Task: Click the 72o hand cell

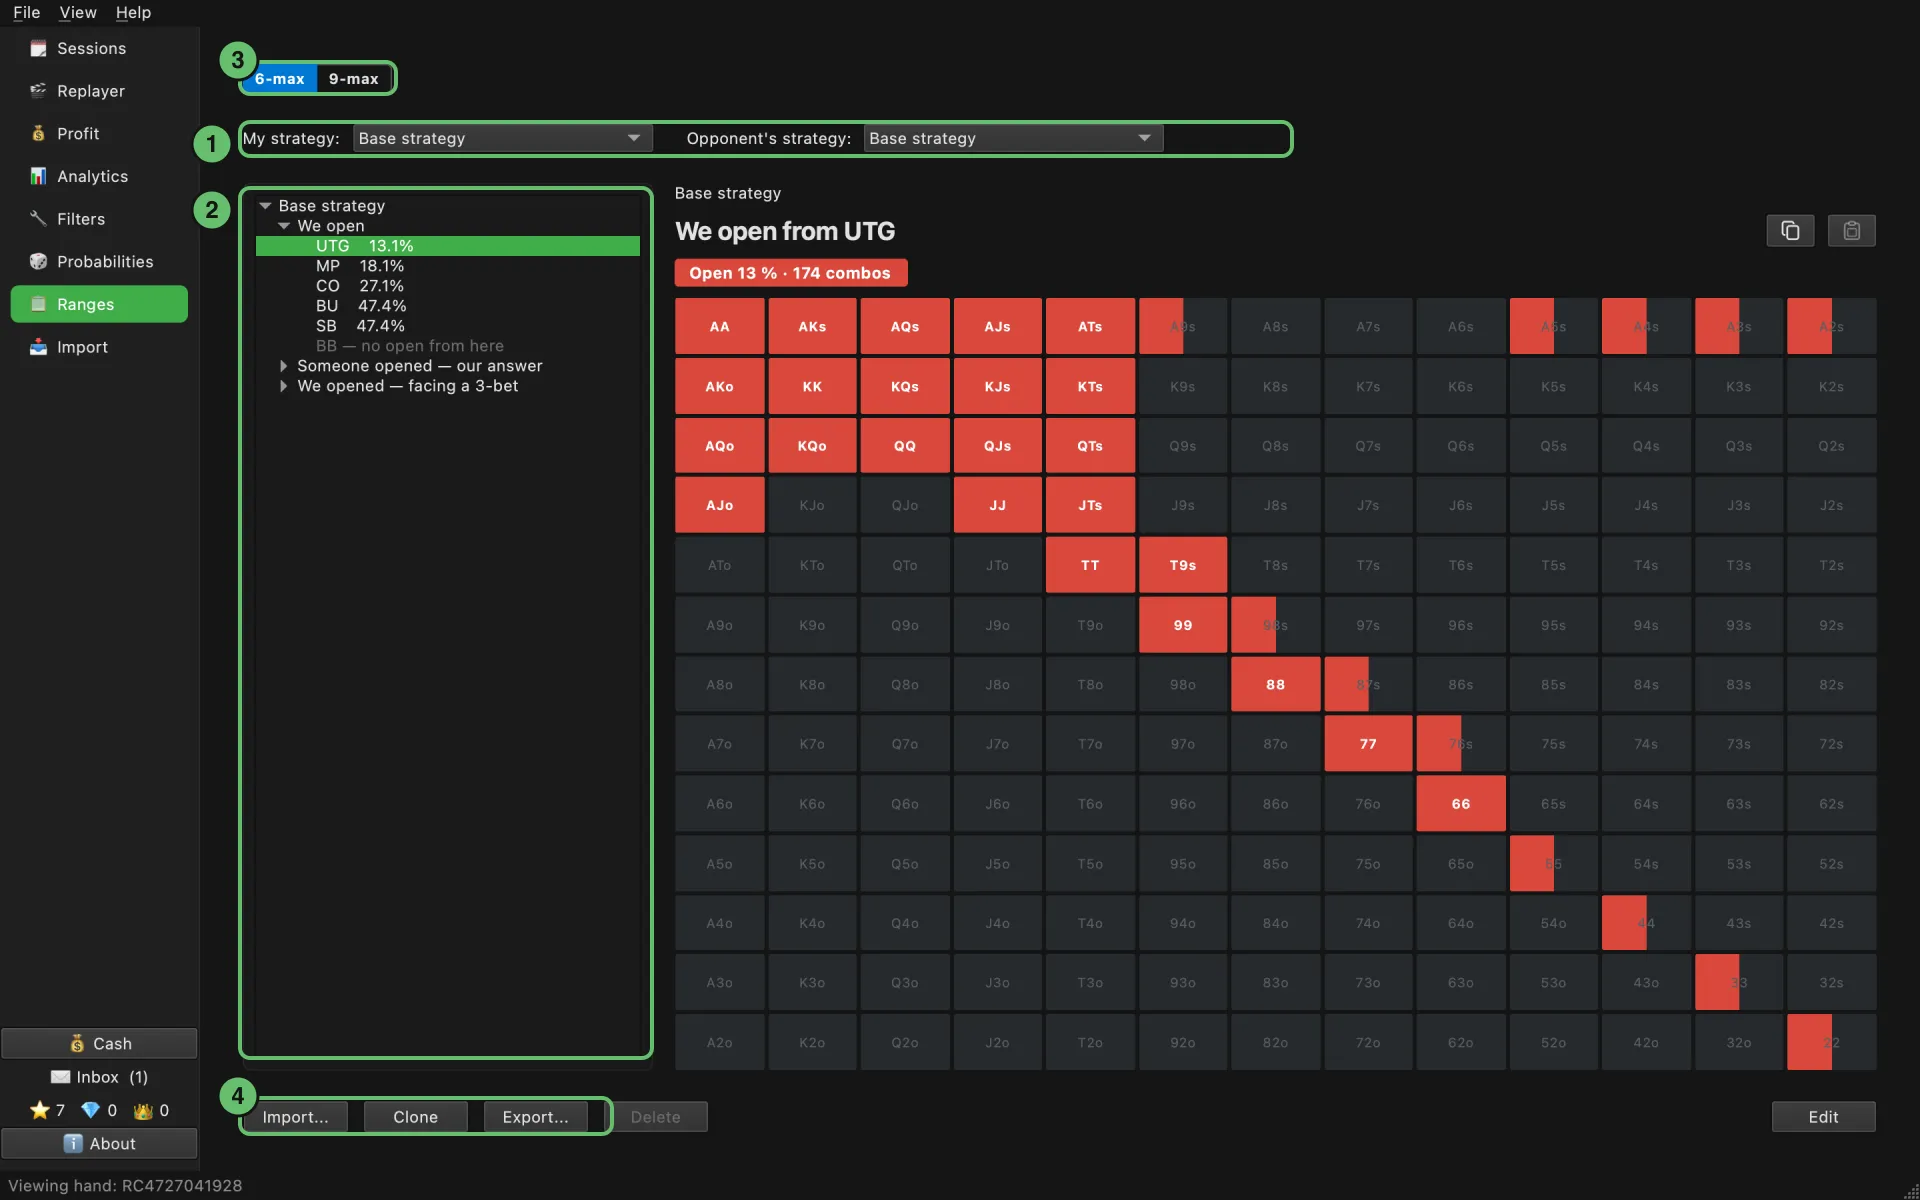Action: pos(1368,1042)
